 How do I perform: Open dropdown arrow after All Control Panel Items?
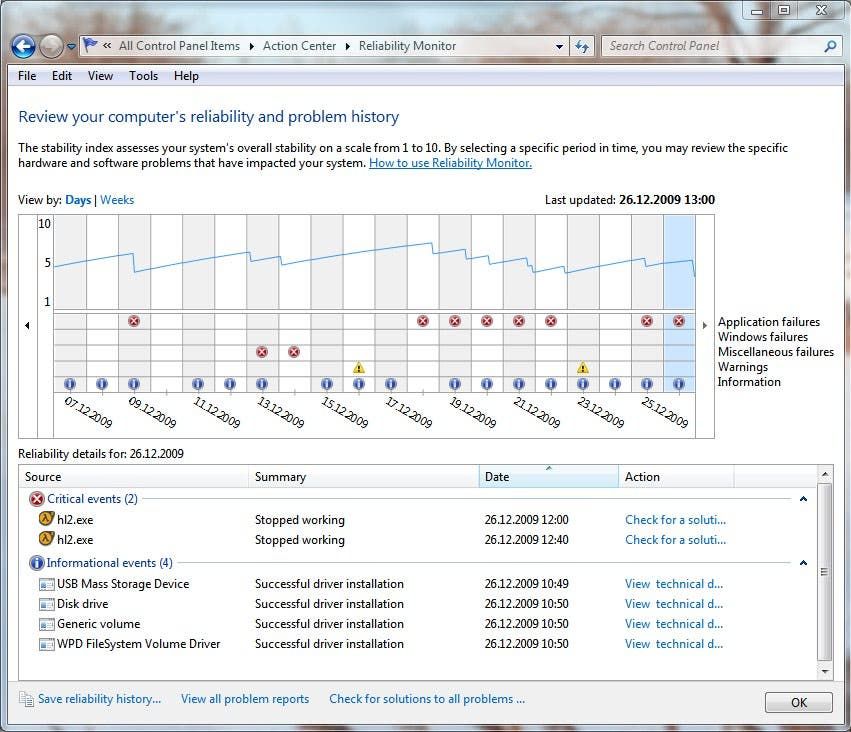coord(252,47)
